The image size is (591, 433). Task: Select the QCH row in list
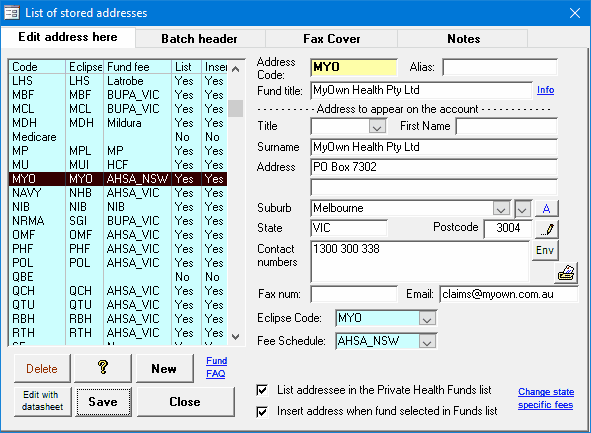(118, 291)
